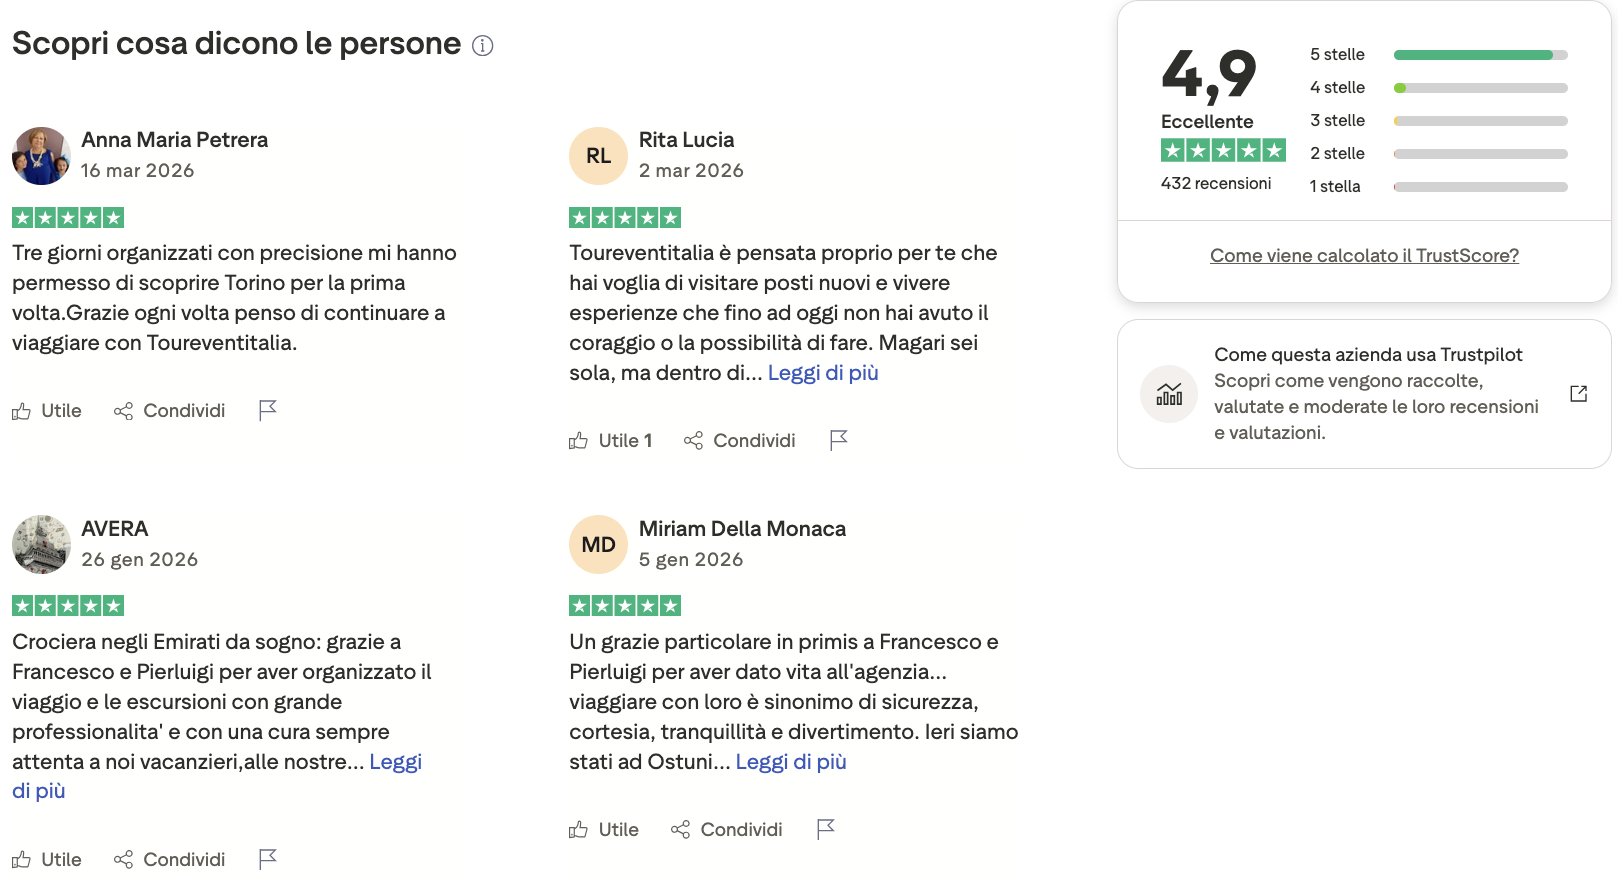Click the chart icon in Trustpilot usage card
This screenshot has width=1618, height=890.
pyautogui.click(x=1169, y=394)
